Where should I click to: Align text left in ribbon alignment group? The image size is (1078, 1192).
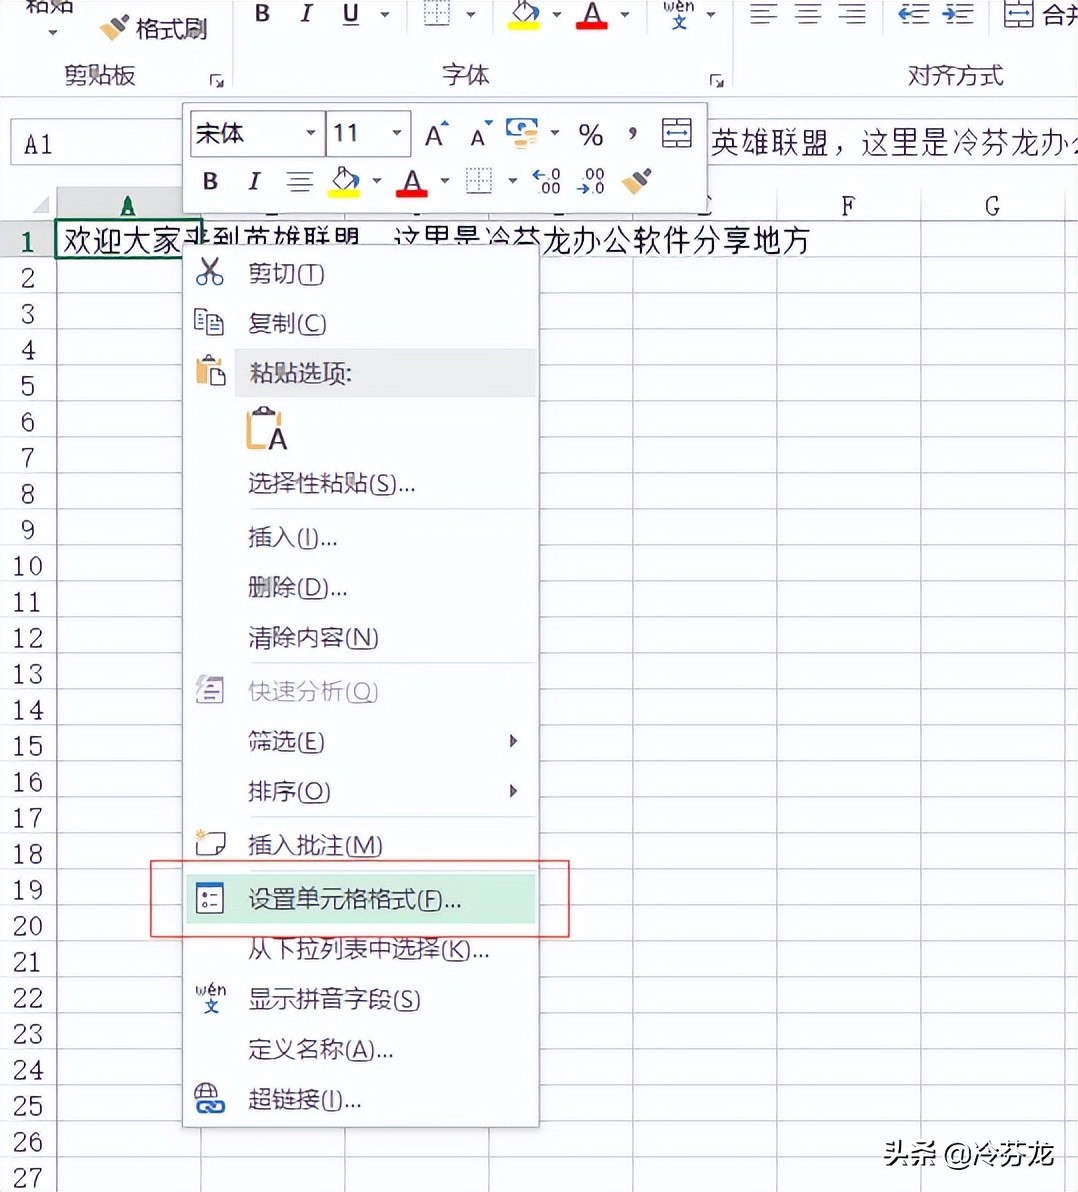pyautogui.click(x=763, y=14)
